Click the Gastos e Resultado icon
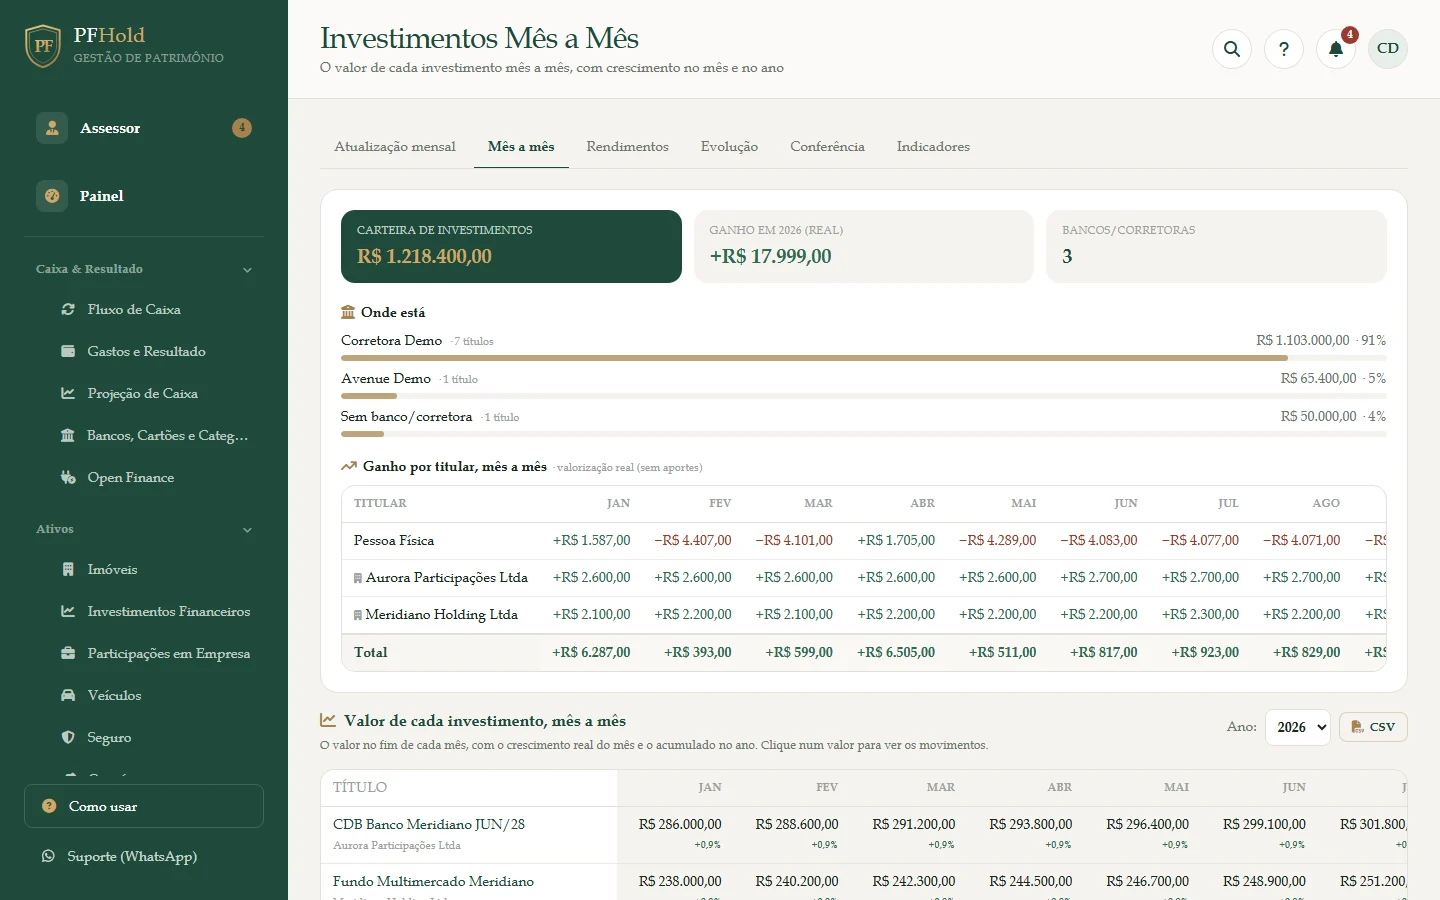This screenshot has height=900, width=1440. [68, 352]
